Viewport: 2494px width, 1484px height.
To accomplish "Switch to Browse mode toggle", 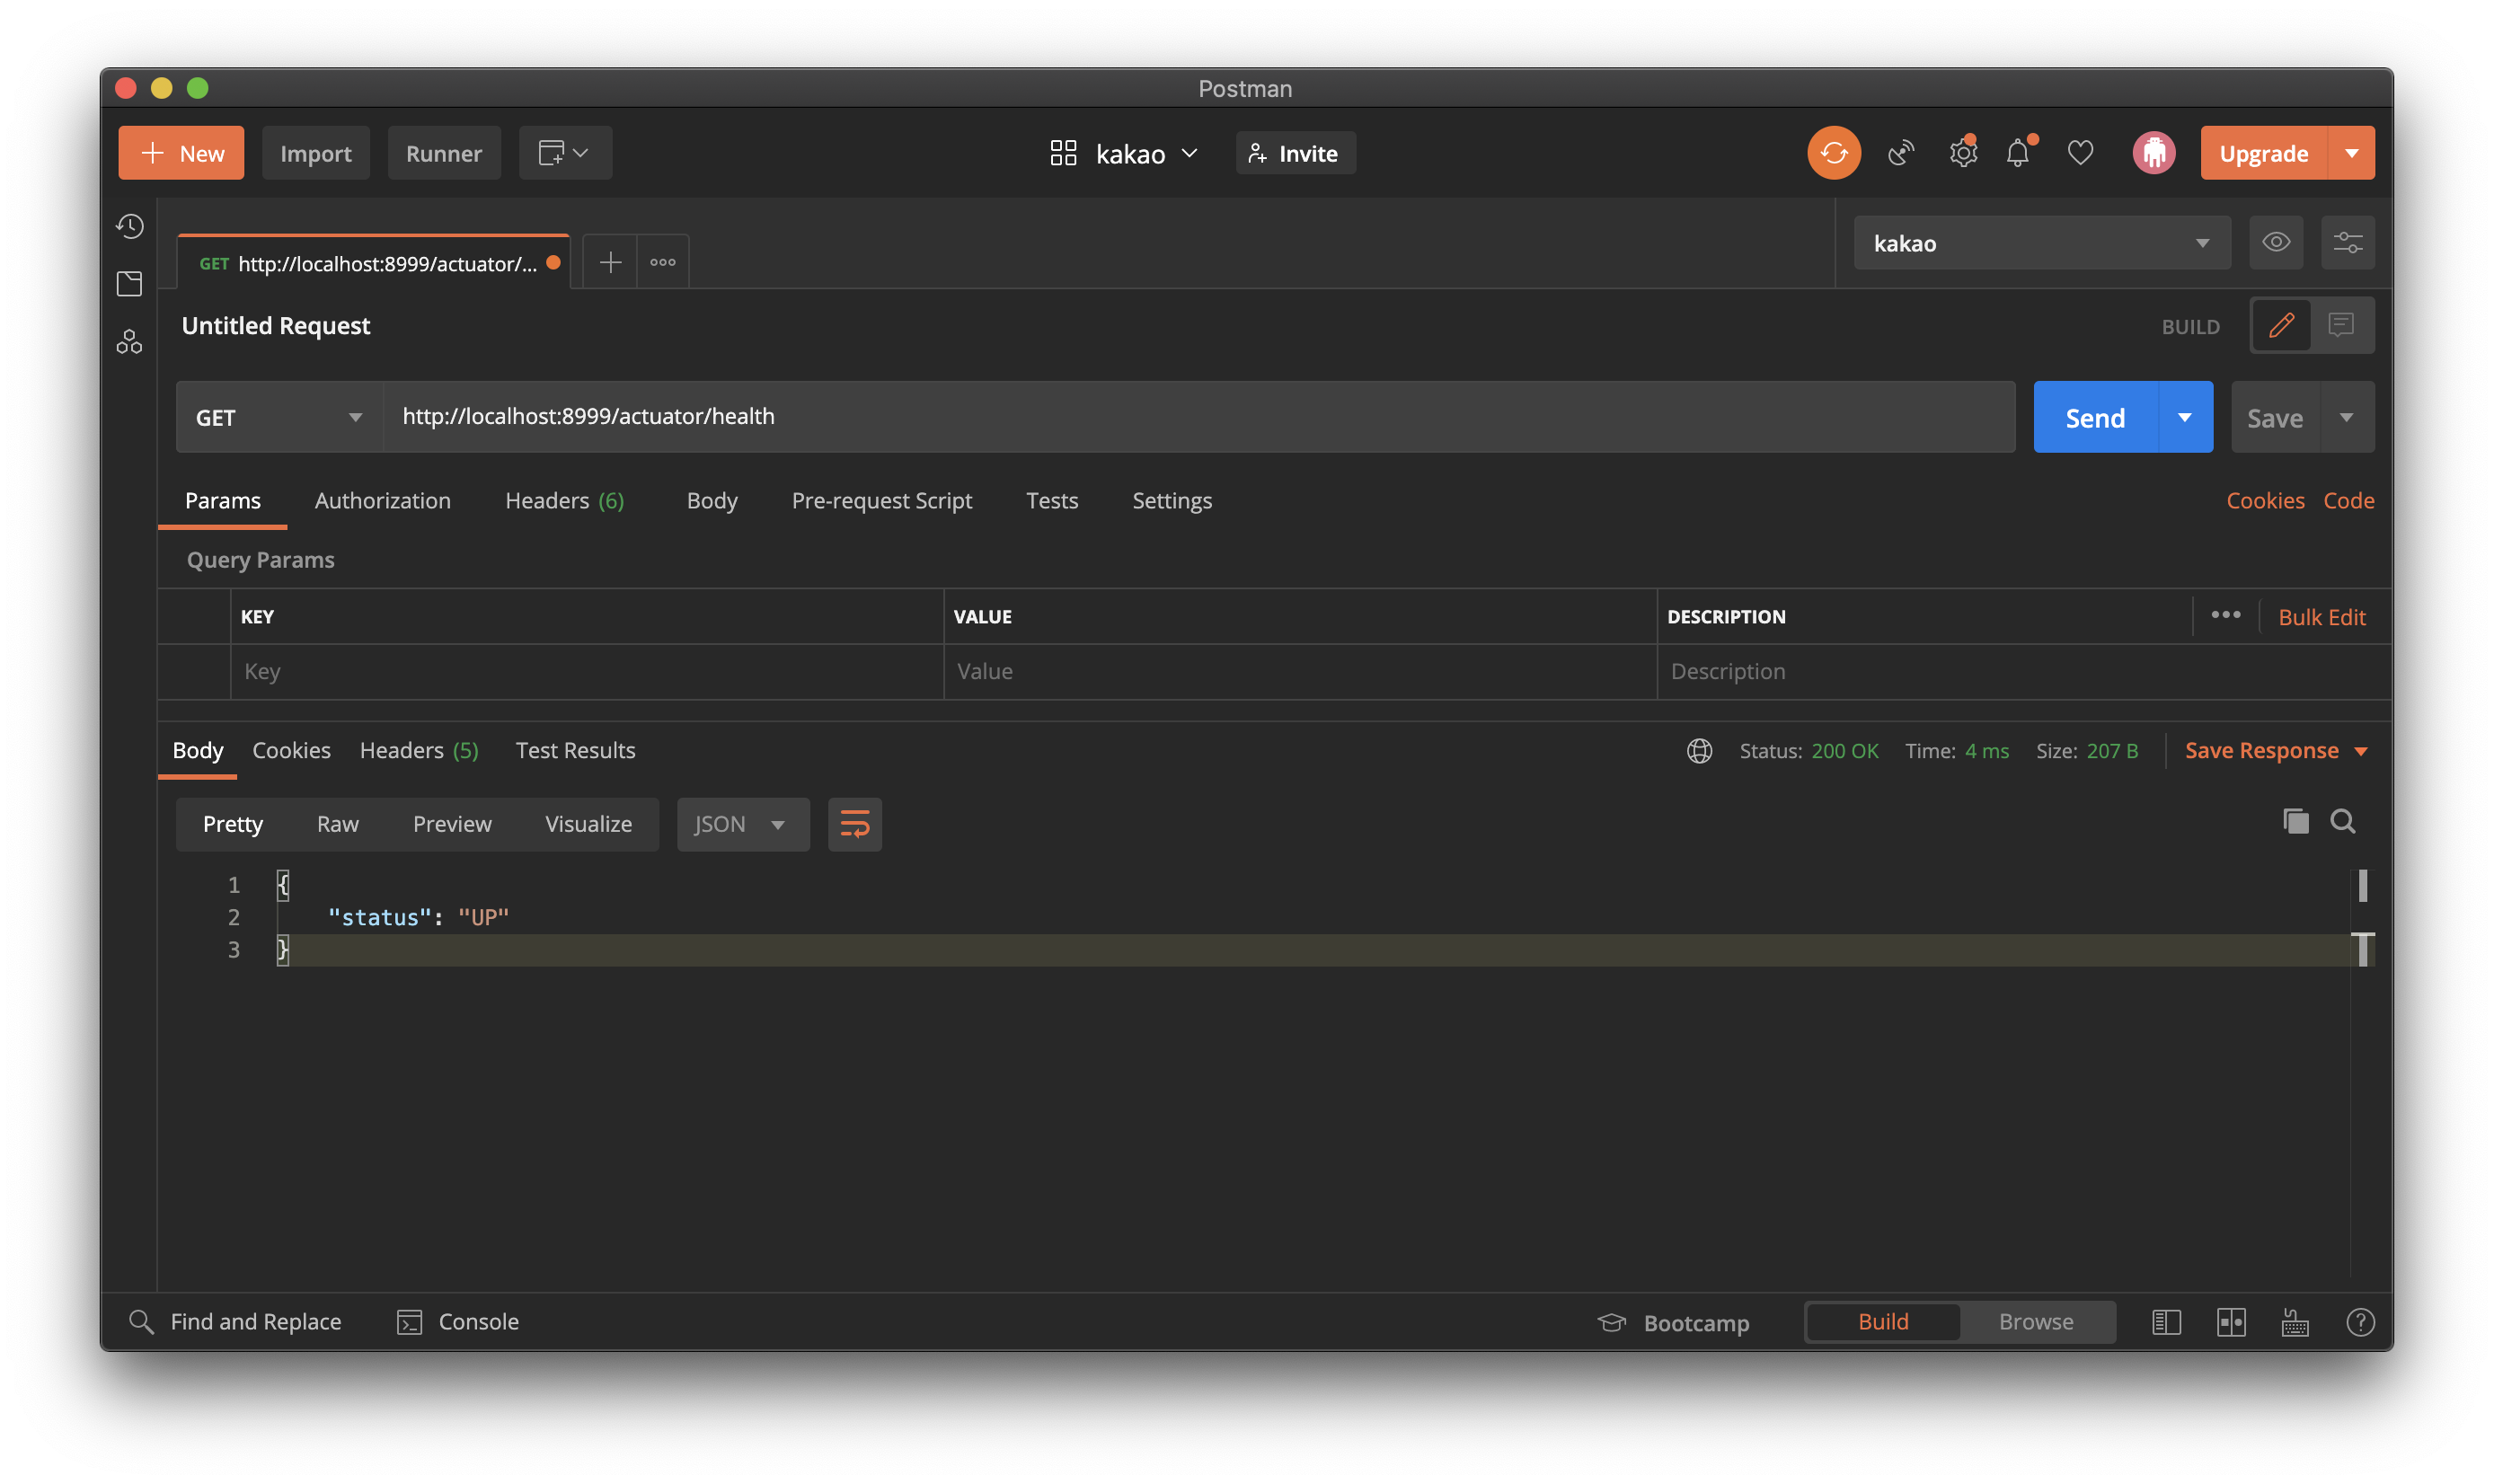I will [x=2036, y=1322].
